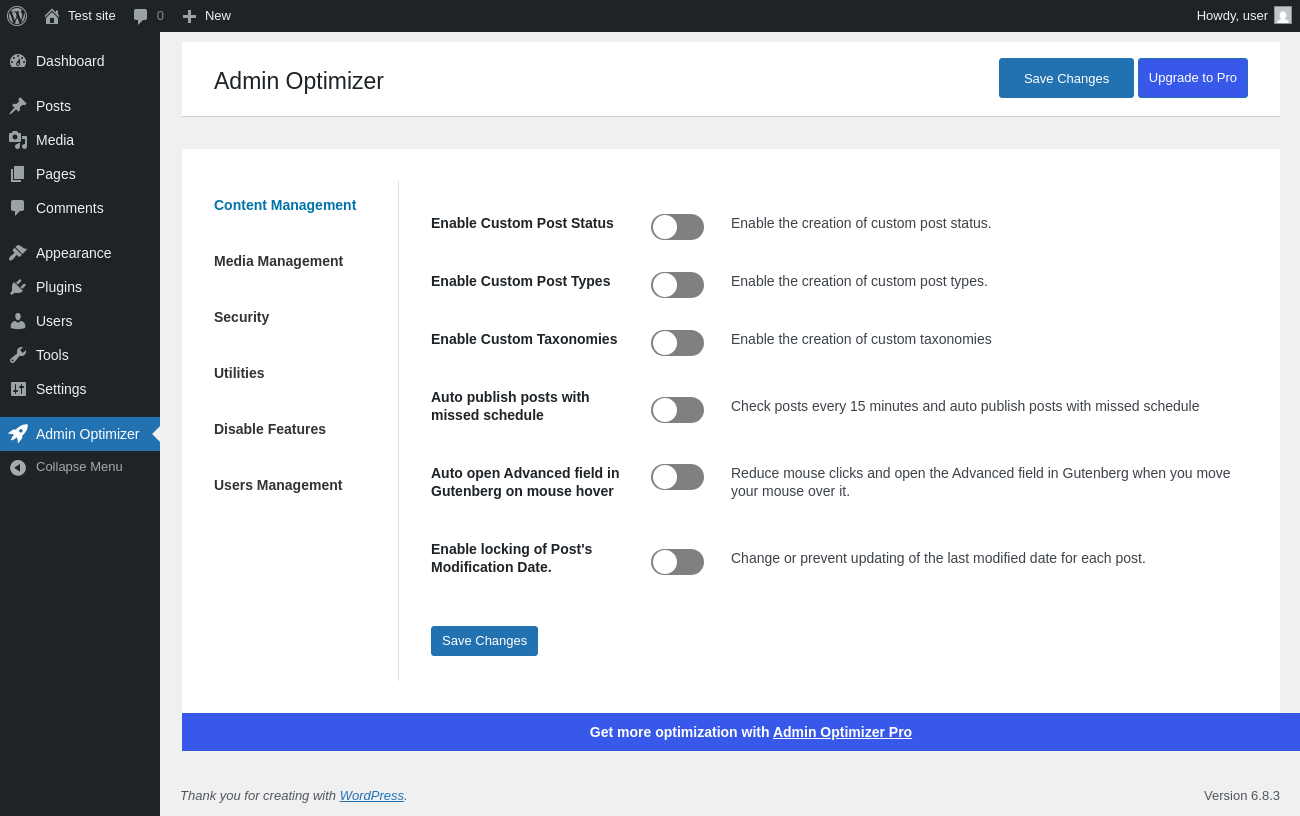Switch to Media Management tab

(278, 261)
